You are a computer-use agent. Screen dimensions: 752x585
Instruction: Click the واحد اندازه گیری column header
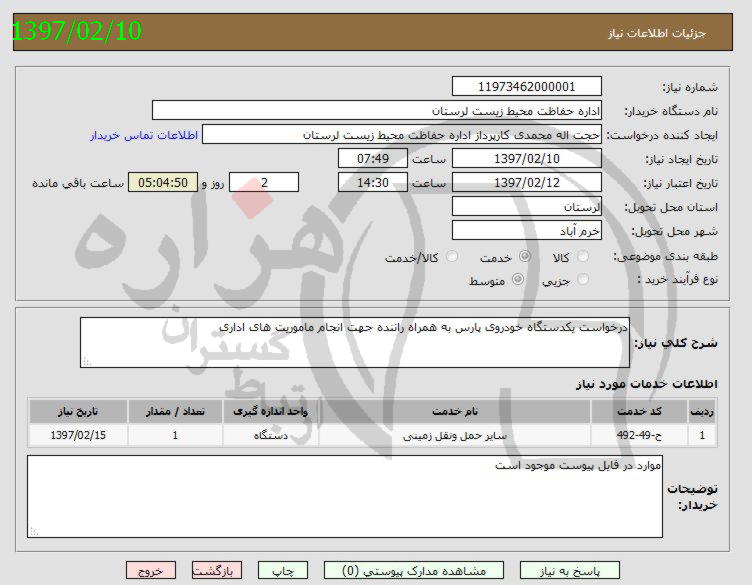pos(270,411)
